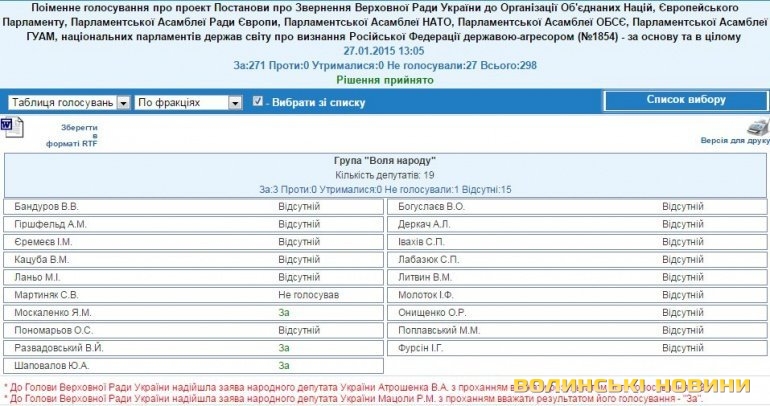Click on deputy Москаленко Я.М. name

[53, 313]
